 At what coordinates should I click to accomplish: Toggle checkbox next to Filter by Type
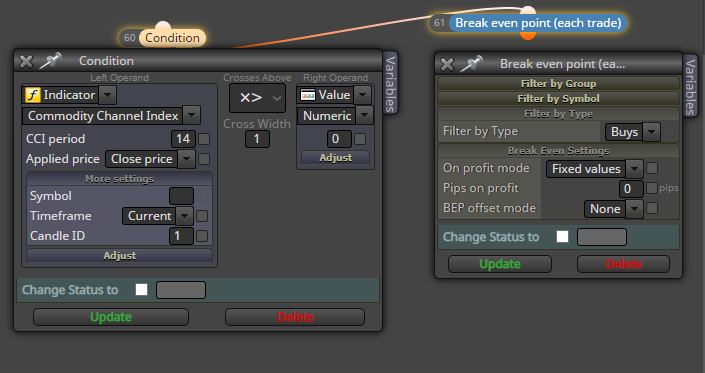point(669,132)
